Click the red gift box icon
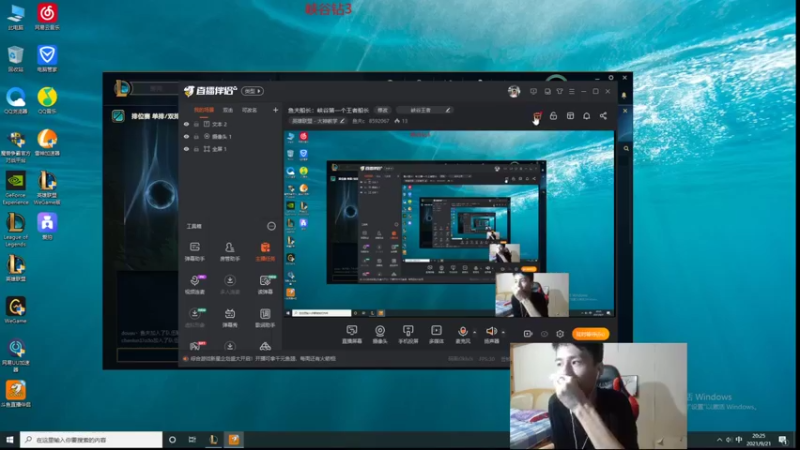The image size is (800, 450). 537,116
